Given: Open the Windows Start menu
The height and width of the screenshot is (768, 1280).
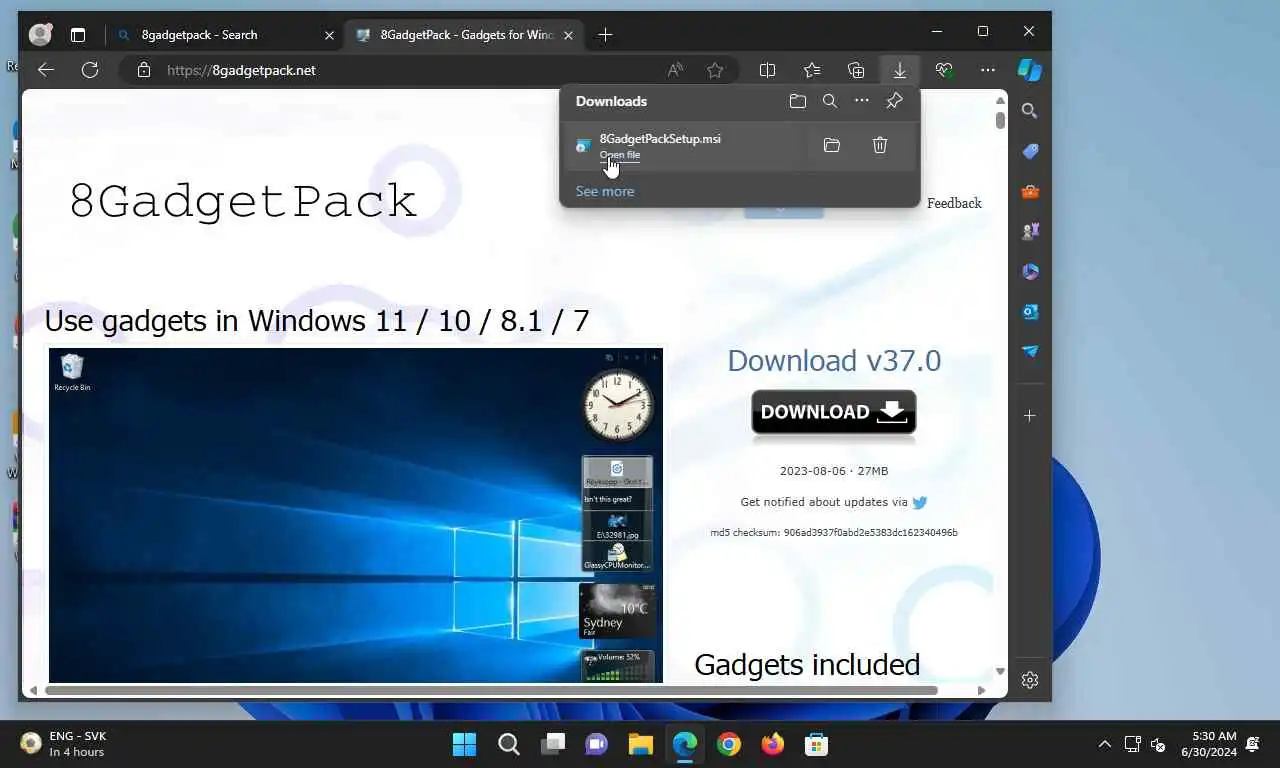Looking at the screenshot, I should (465, 744).
